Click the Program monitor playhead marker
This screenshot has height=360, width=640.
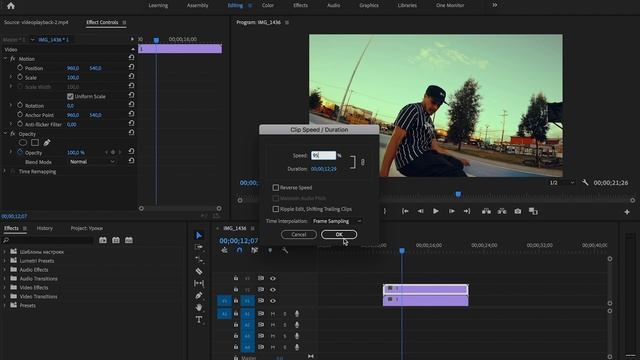[458, 194]
